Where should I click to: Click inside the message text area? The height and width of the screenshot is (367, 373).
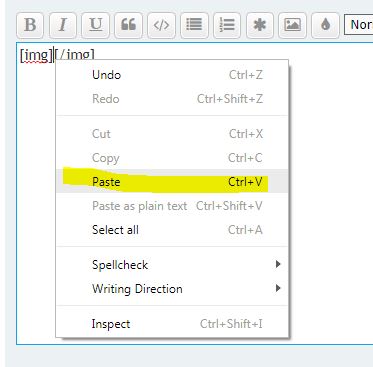tap(330, 193)
